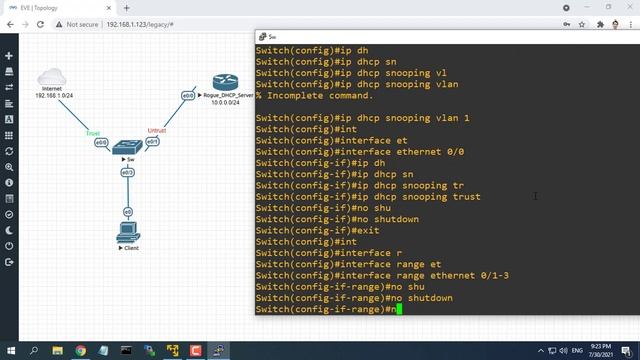Go back in browser
The image size is (640, 360).
10,24
